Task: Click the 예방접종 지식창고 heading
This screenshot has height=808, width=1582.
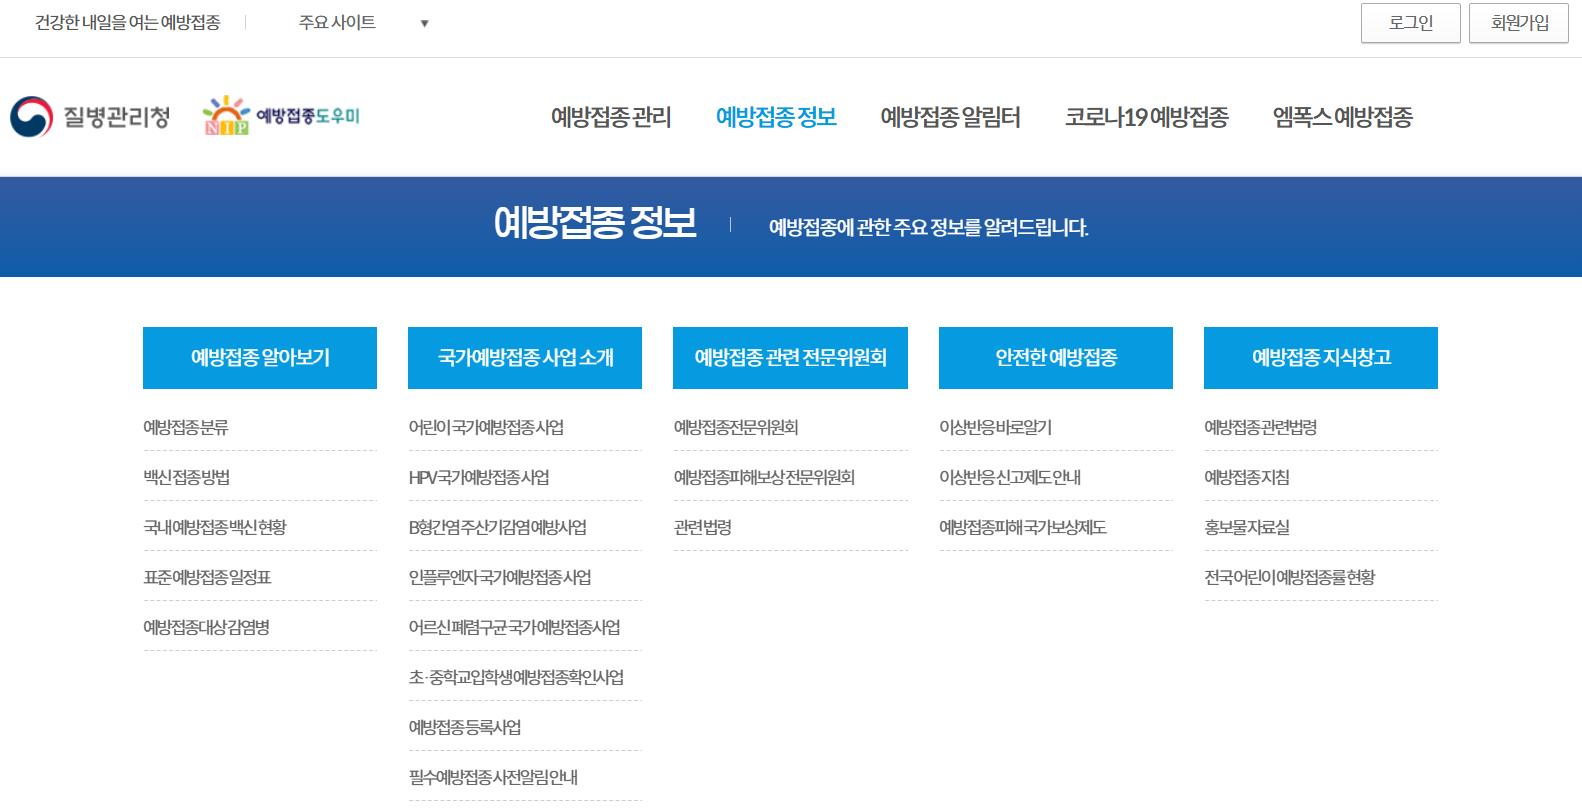Action: pos(1321,358)
